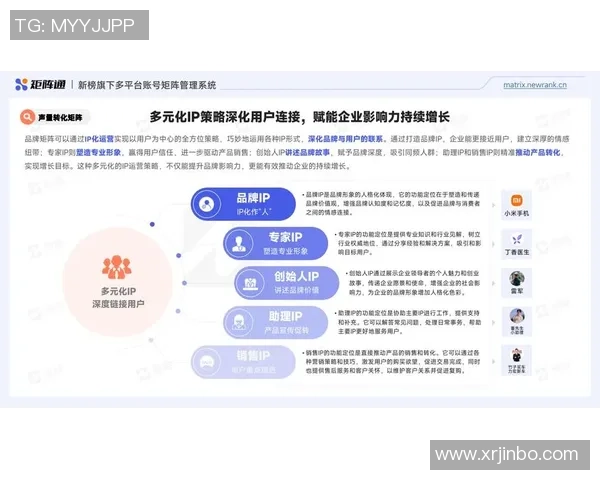Screen dimensions: 600x480
Task: Click the 矩阵通 logo icon
Action: click(21, 85)
